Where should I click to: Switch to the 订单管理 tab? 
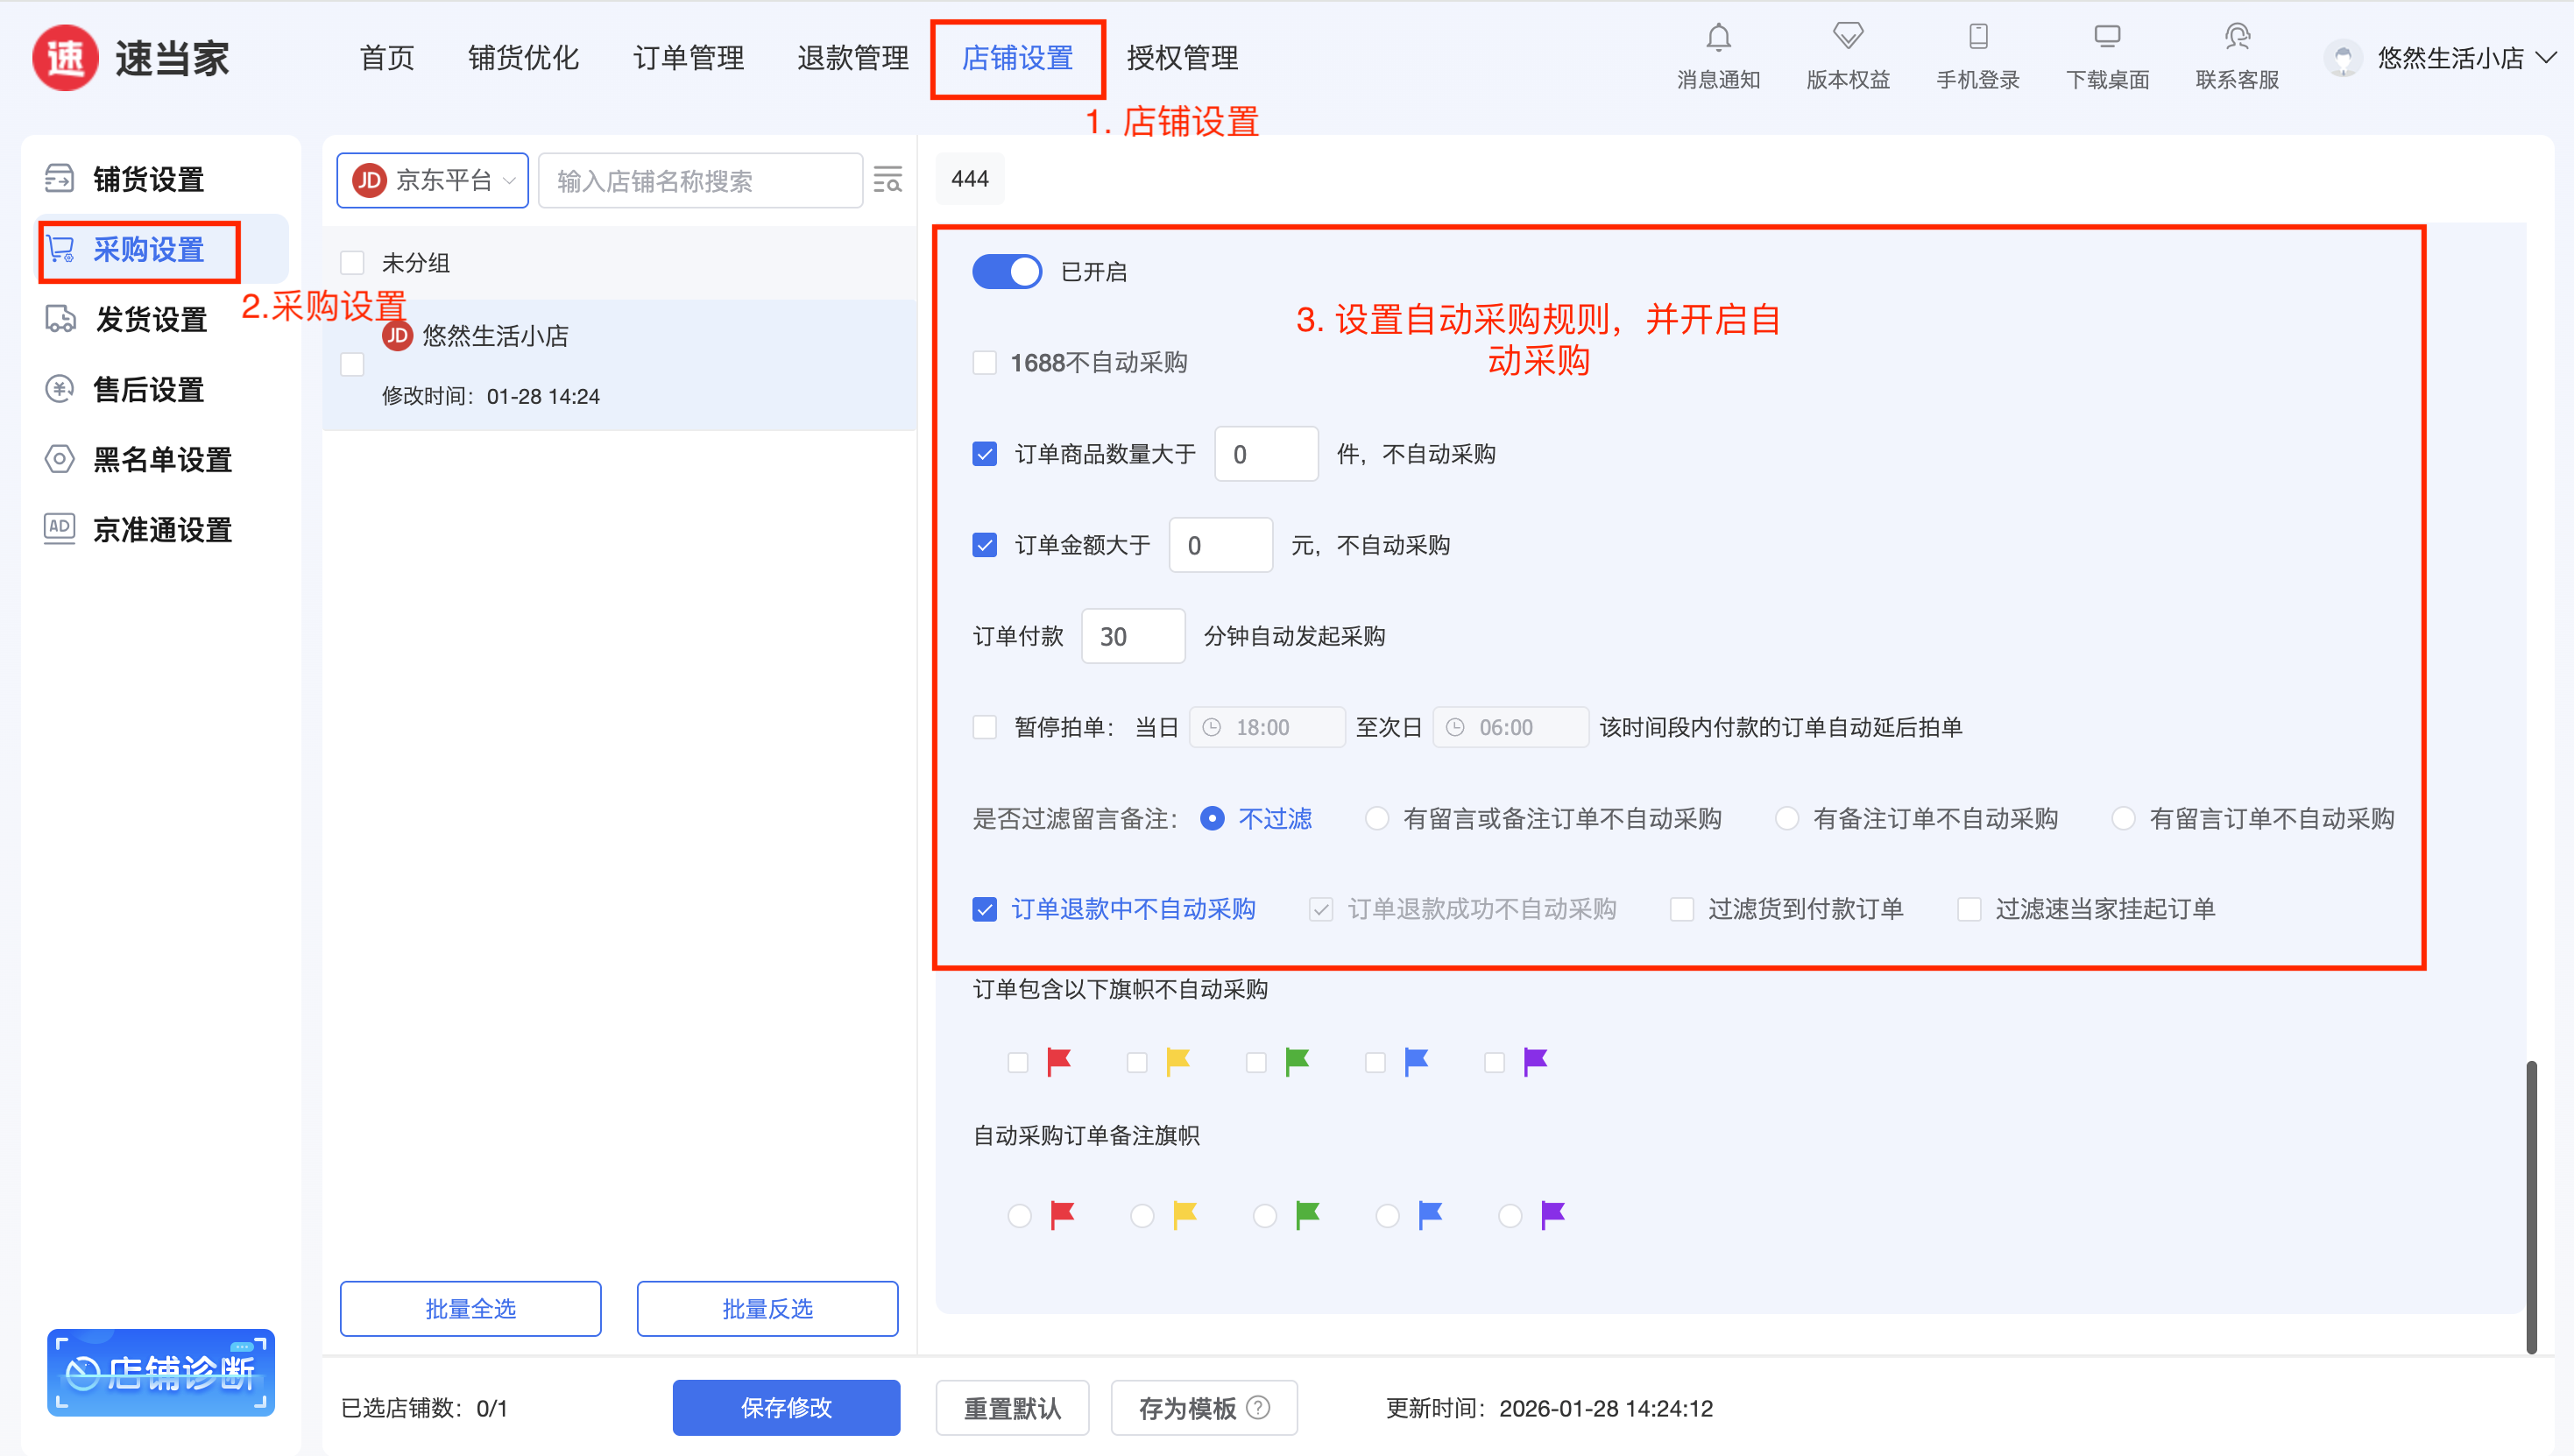pyautogui.click(x=688, y=58)
